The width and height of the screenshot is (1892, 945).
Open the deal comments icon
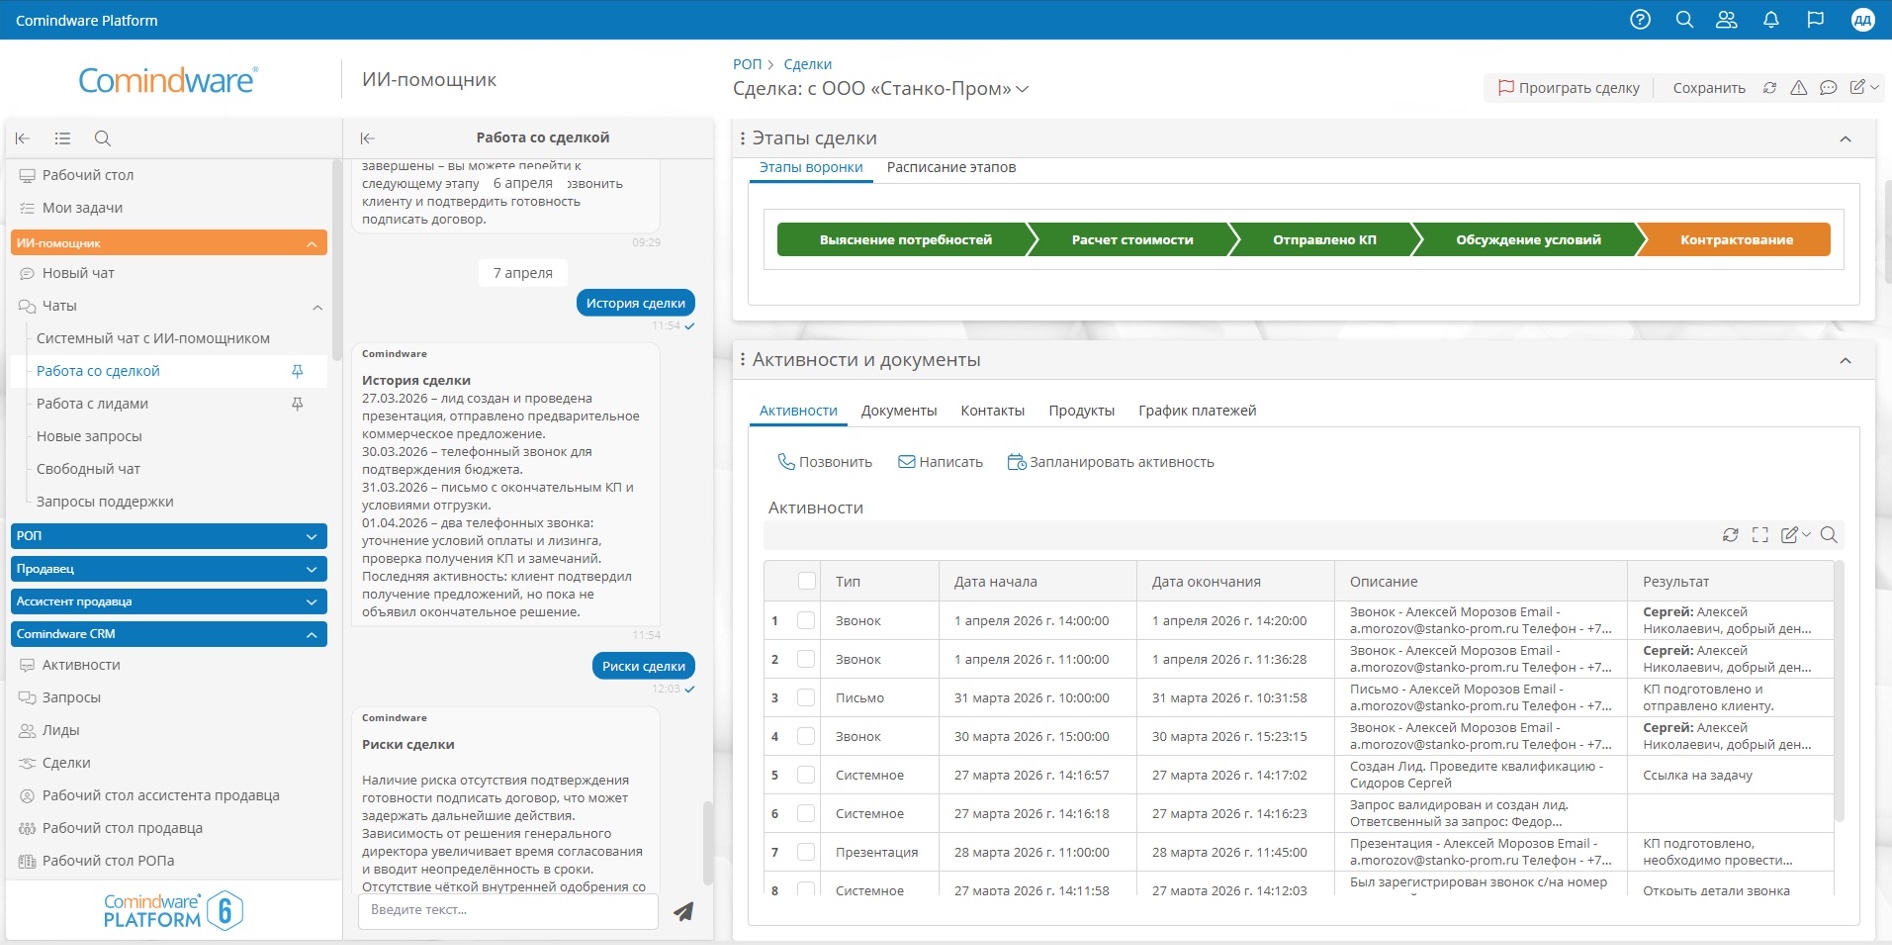point(1828,88)
